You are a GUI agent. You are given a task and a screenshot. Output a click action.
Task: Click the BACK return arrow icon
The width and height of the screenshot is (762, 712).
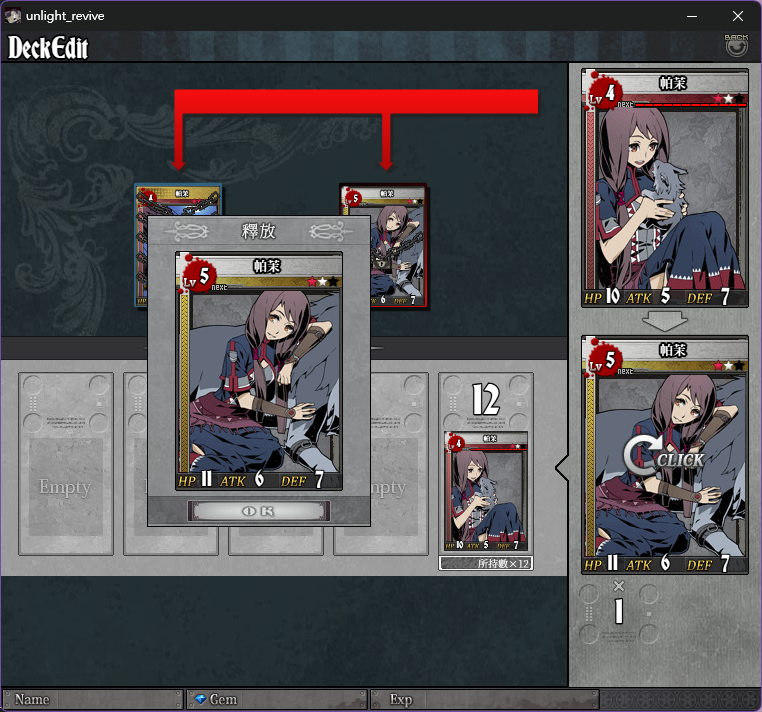[x=736, y=46]
